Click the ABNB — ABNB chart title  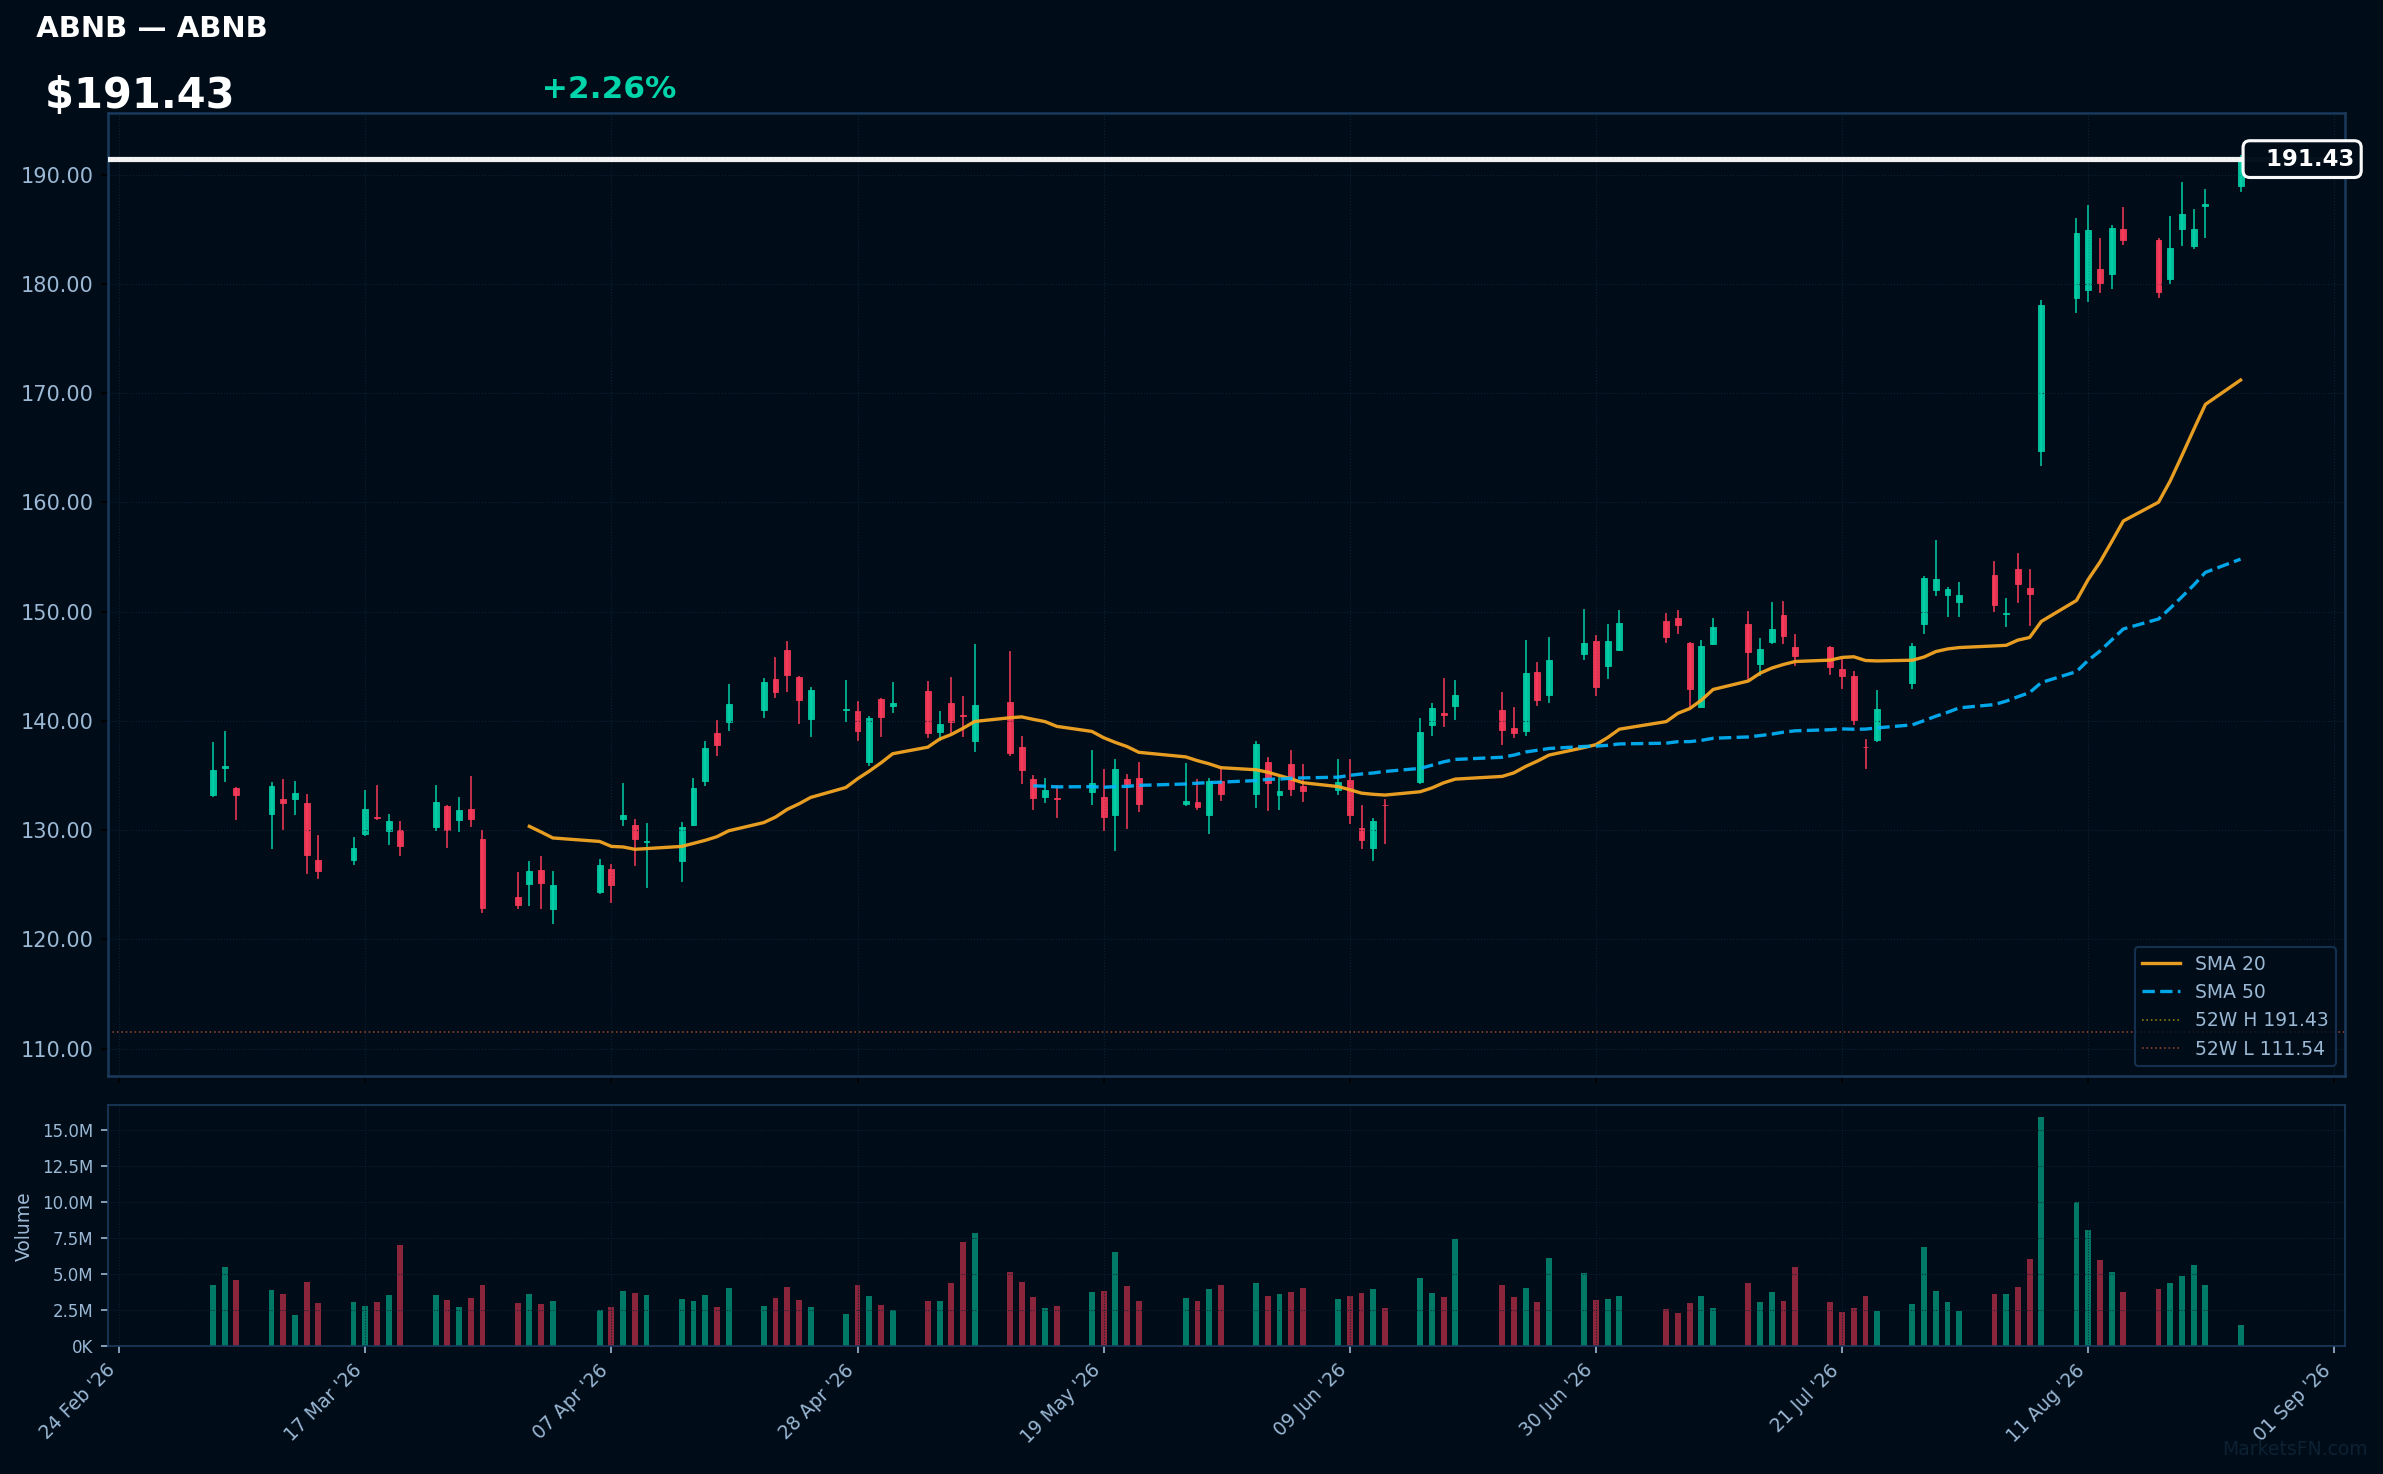pos(152,28)
